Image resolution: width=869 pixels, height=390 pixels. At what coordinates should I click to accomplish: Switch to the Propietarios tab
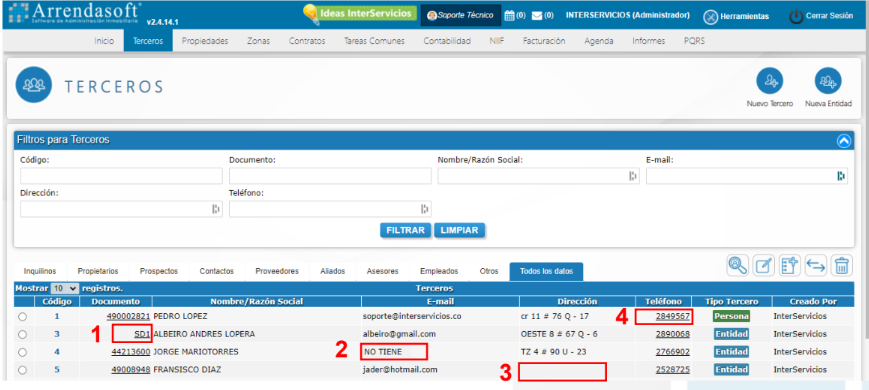[98, 271]
